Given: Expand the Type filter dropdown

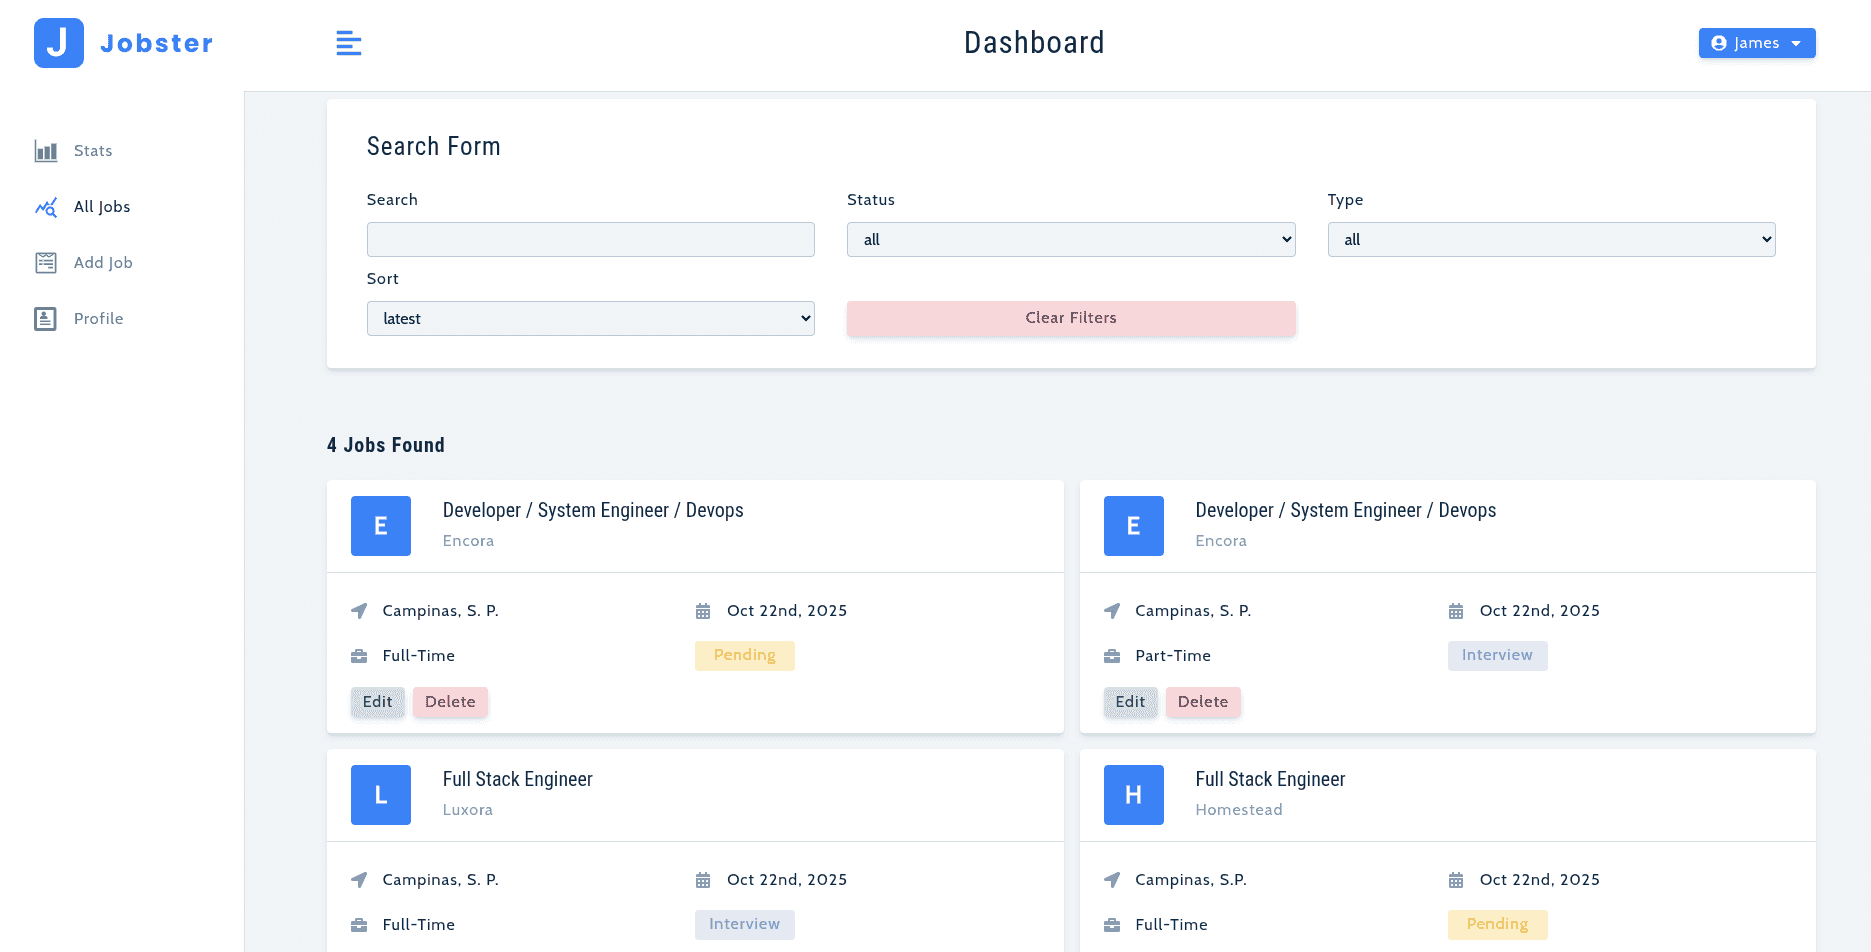Looking at the screenshot, I should [1550, 240].
